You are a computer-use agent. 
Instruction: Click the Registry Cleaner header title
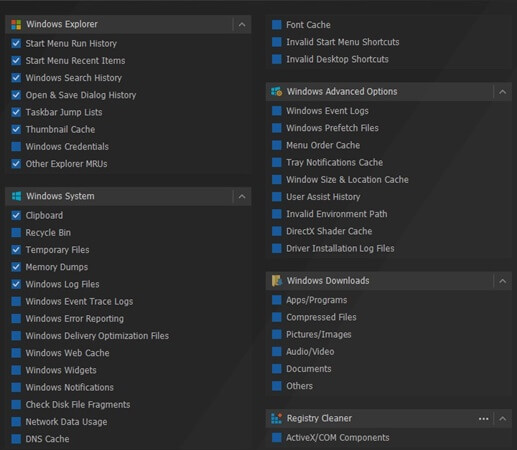319,418
